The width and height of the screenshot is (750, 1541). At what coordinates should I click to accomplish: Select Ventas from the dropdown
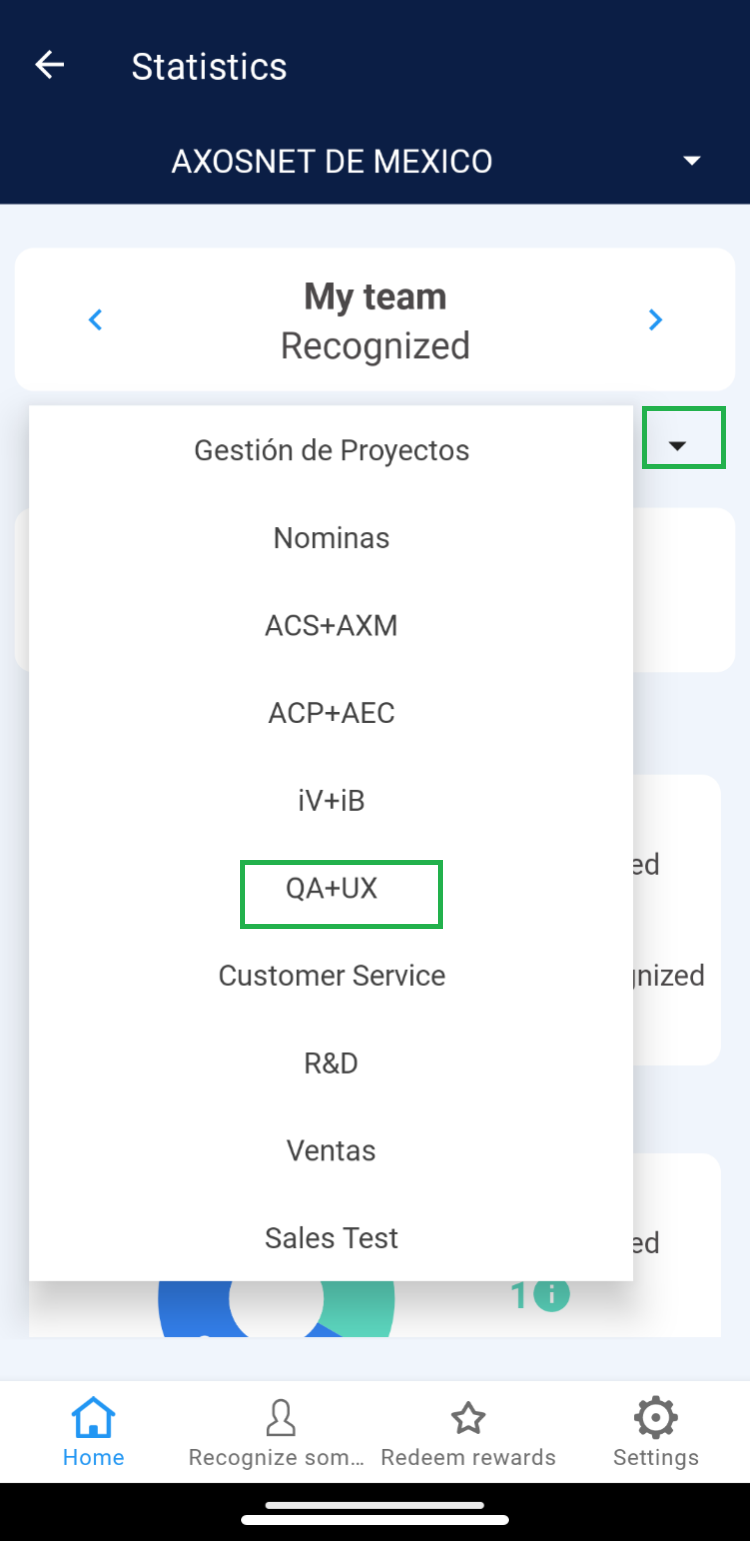[x=331, y=1151]
